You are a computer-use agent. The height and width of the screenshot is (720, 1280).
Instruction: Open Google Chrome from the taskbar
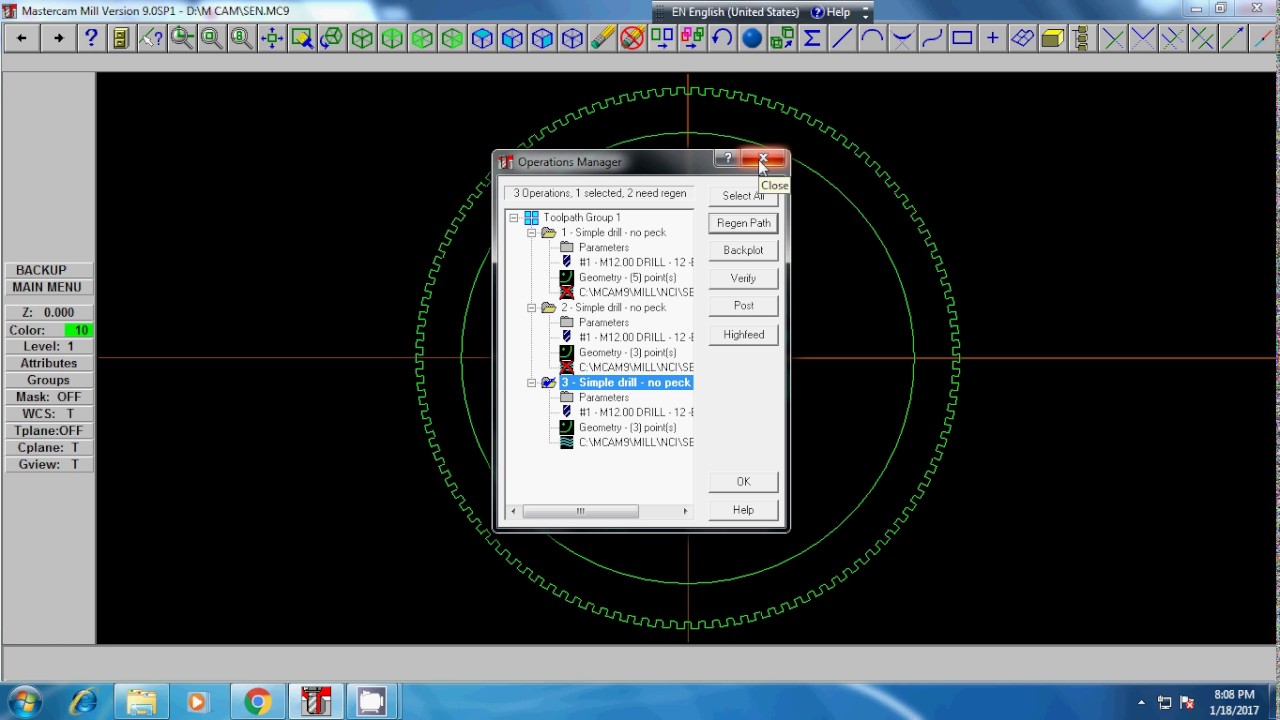point(257,702)
